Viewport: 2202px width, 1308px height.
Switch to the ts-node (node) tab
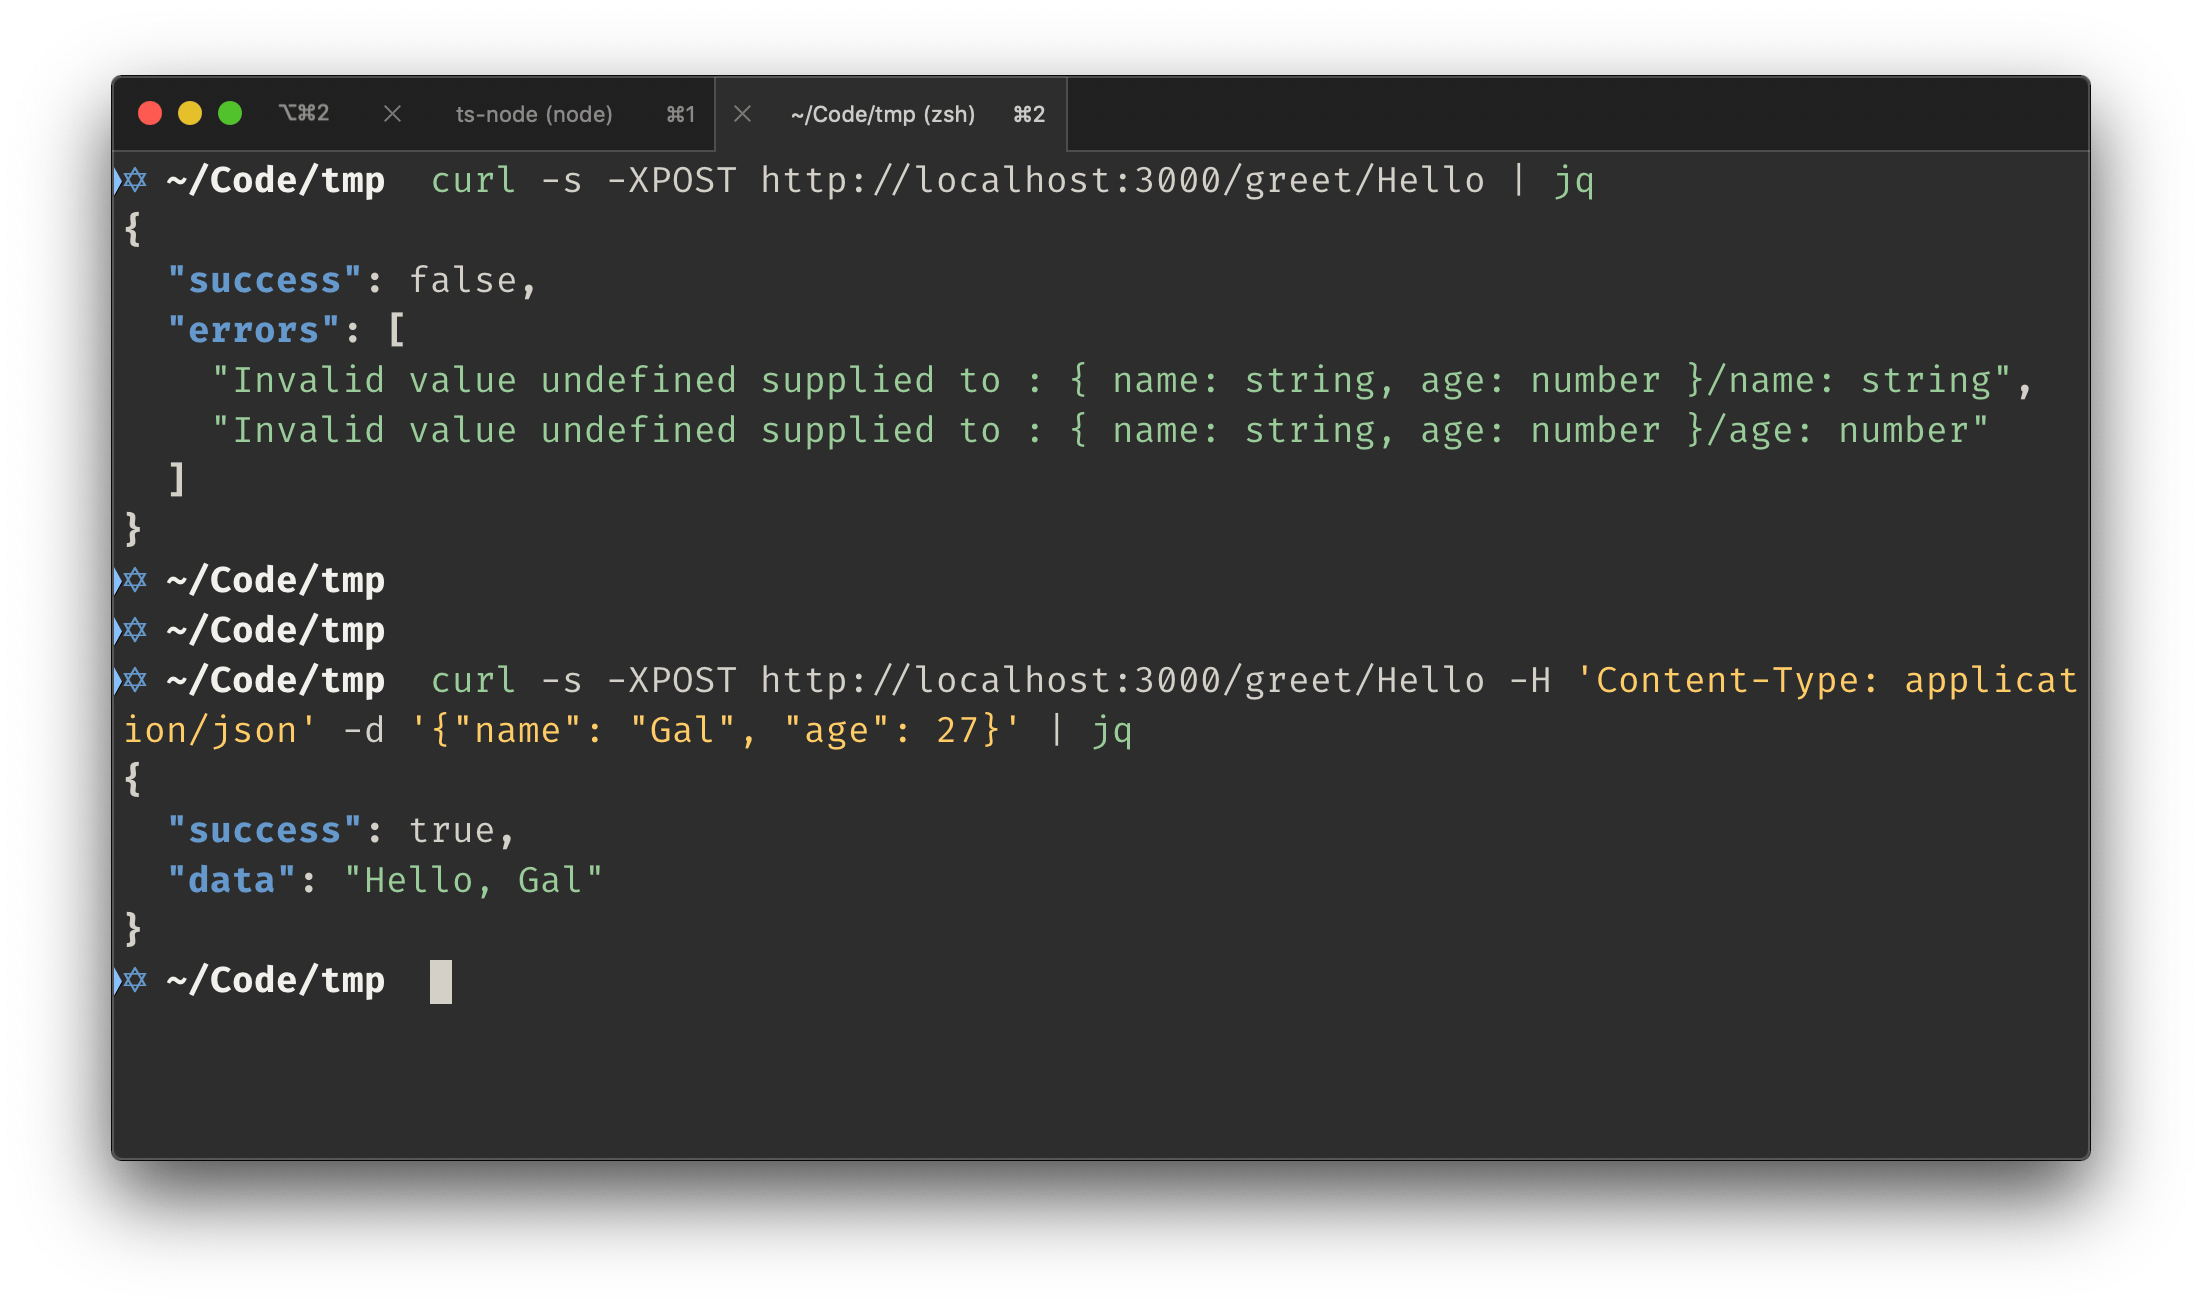pyautogui.click(x=534, y=114)
